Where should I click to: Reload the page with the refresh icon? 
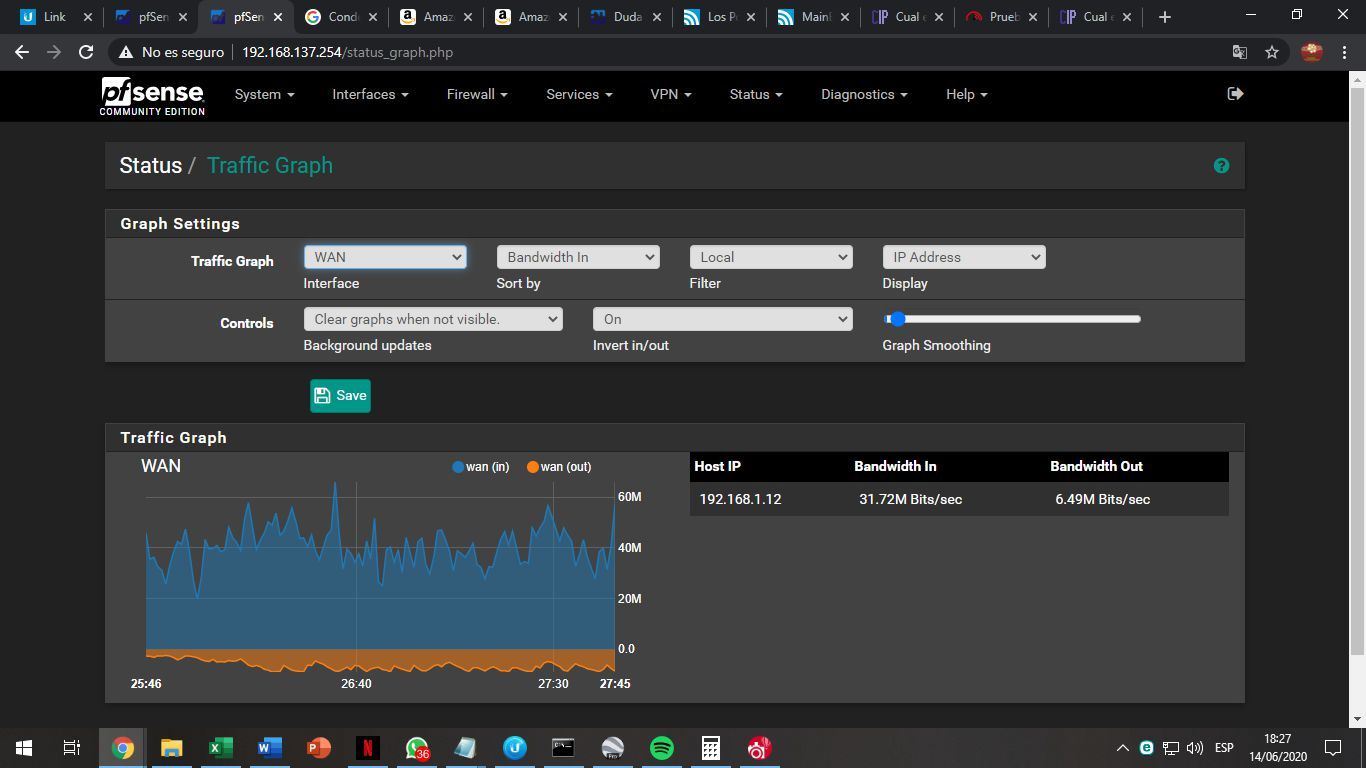pyautogui.click(x=86, y=52)
